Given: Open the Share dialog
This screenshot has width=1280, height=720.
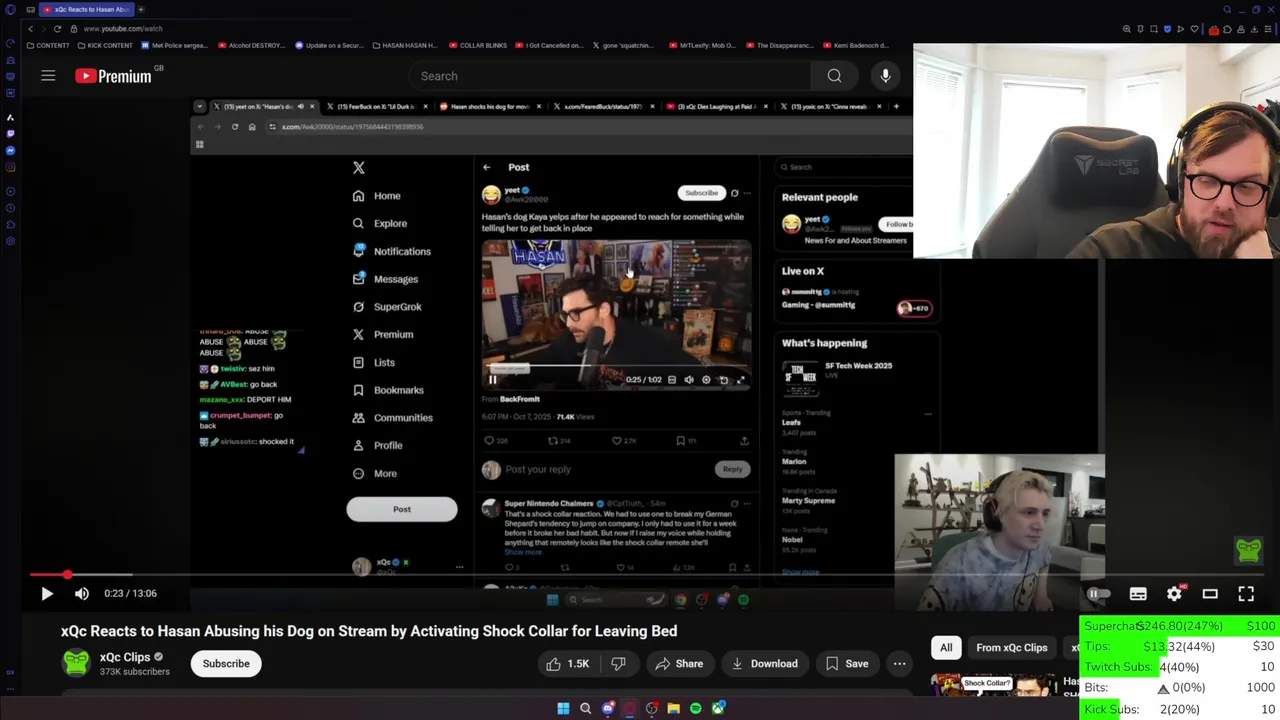Looking at the screenshot, I should tap(680, 663).
